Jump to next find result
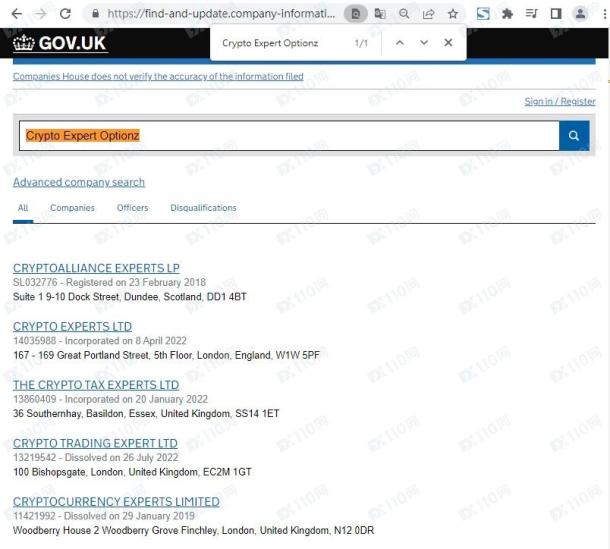 point(424,43)
